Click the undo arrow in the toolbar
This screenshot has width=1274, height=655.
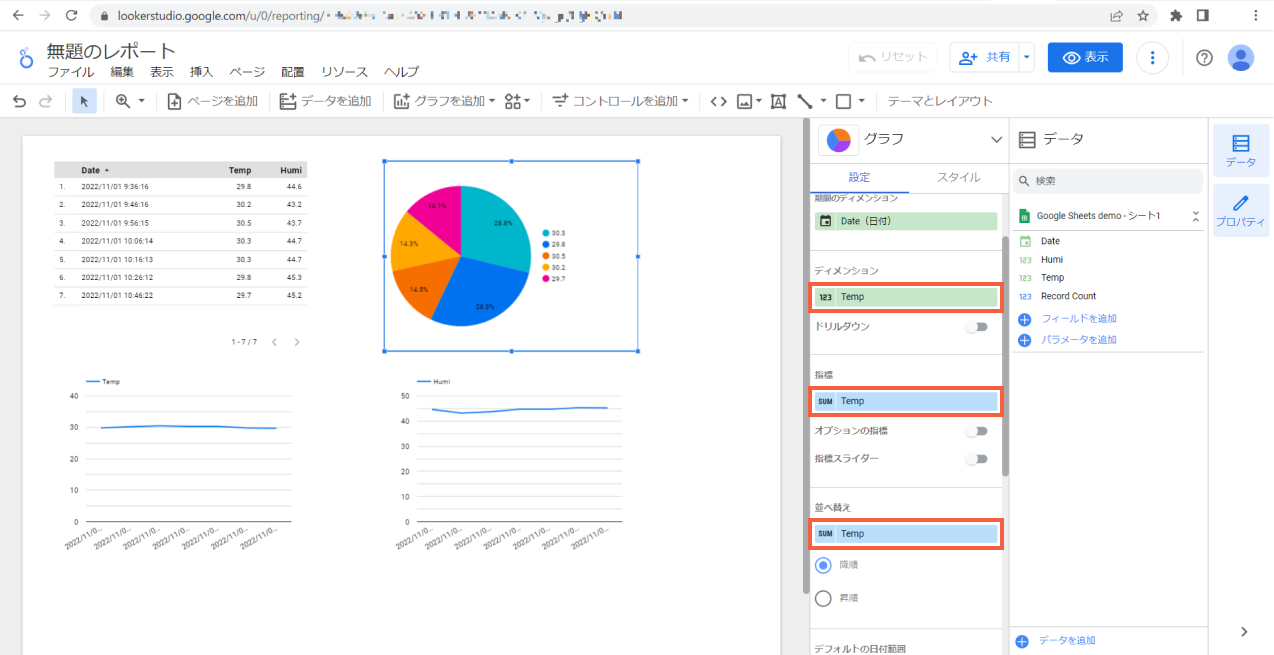tap(19, 101)
